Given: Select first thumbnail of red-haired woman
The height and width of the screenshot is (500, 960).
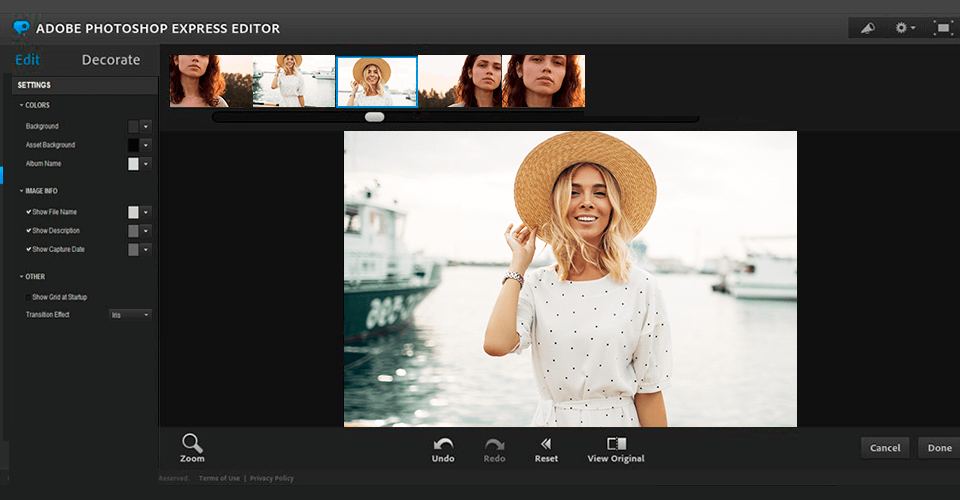Looking at the screenshot, I should click(x=211, y=81).
